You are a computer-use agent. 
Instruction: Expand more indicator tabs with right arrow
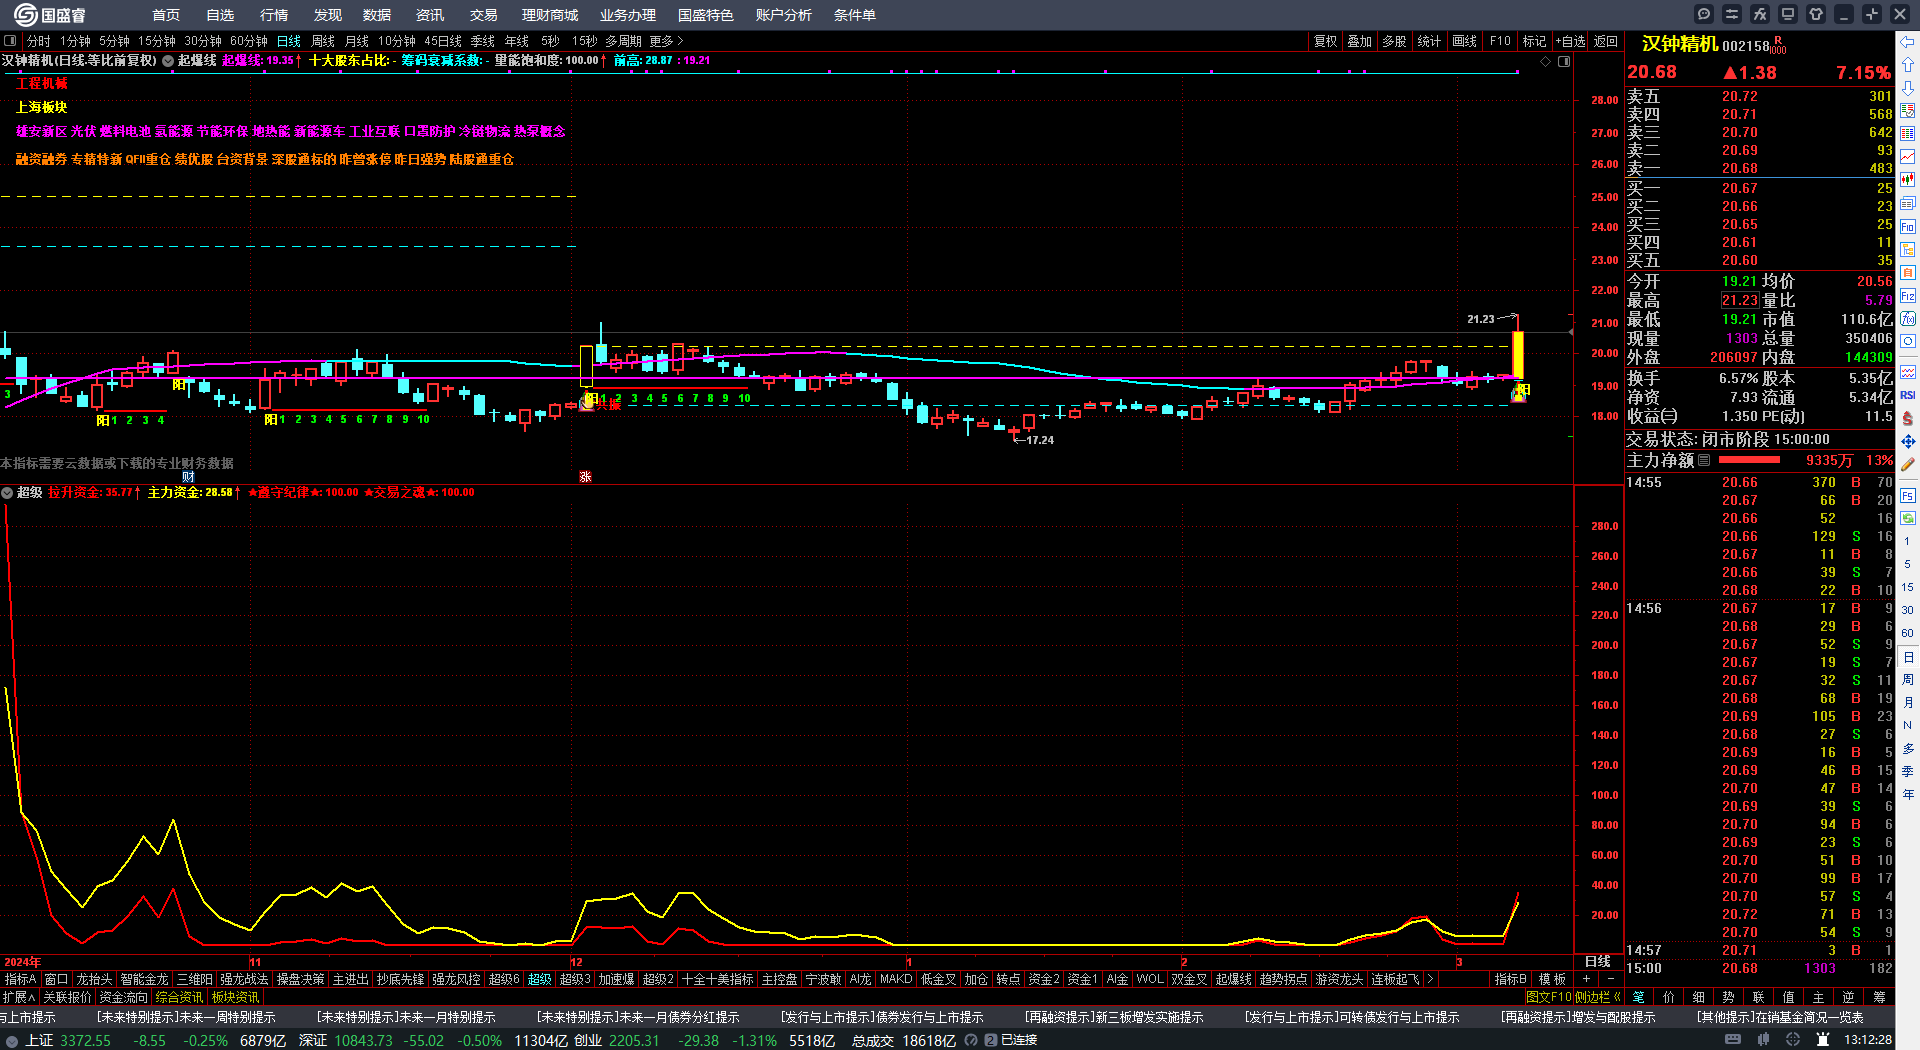[x=1431, y=979]
